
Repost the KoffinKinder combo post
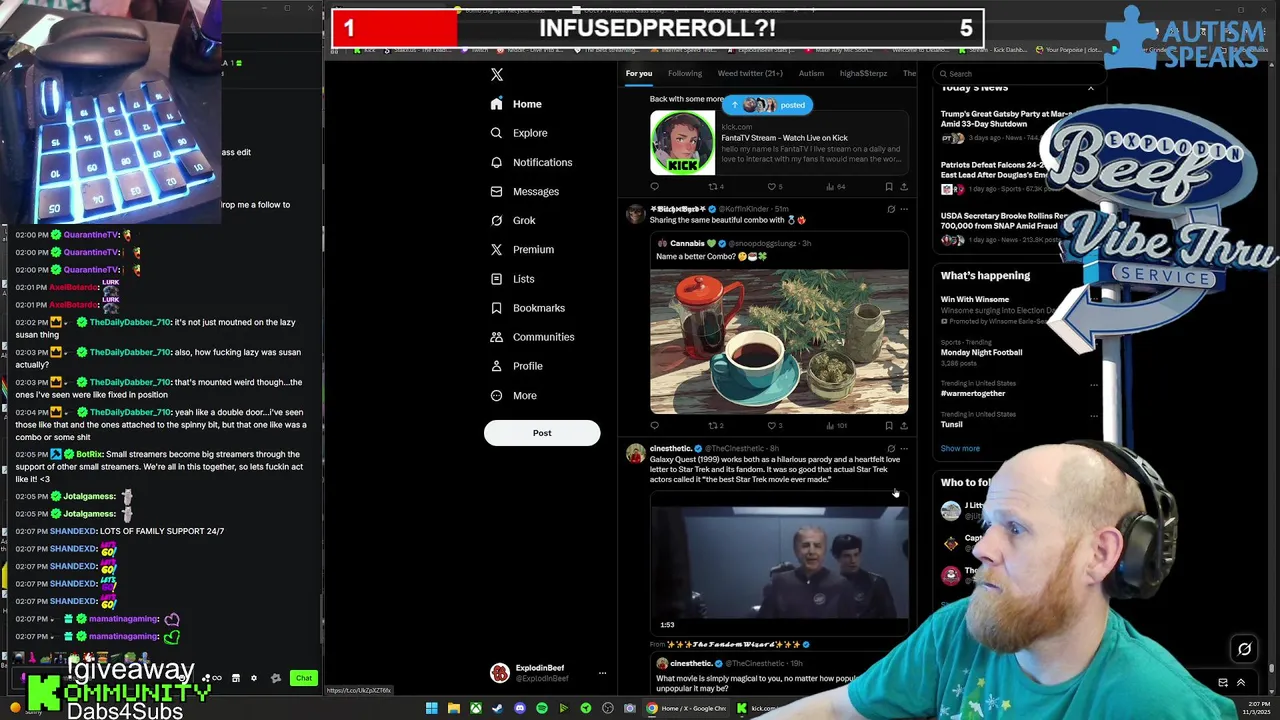714,425
